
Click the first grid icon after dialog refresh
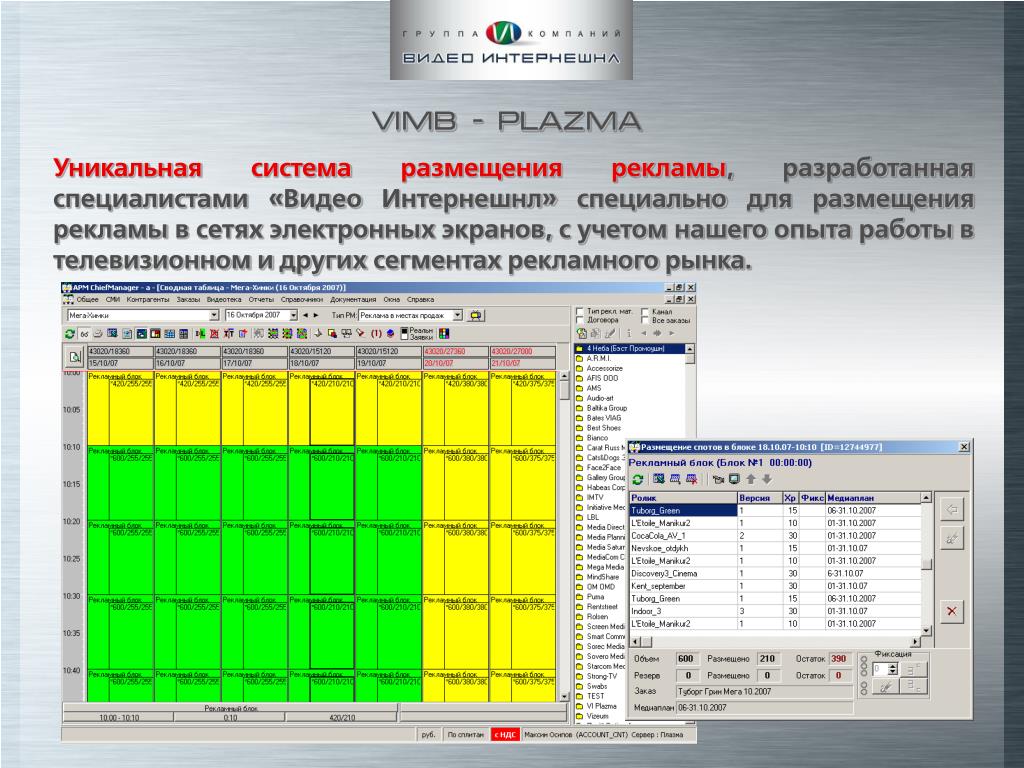658,479
